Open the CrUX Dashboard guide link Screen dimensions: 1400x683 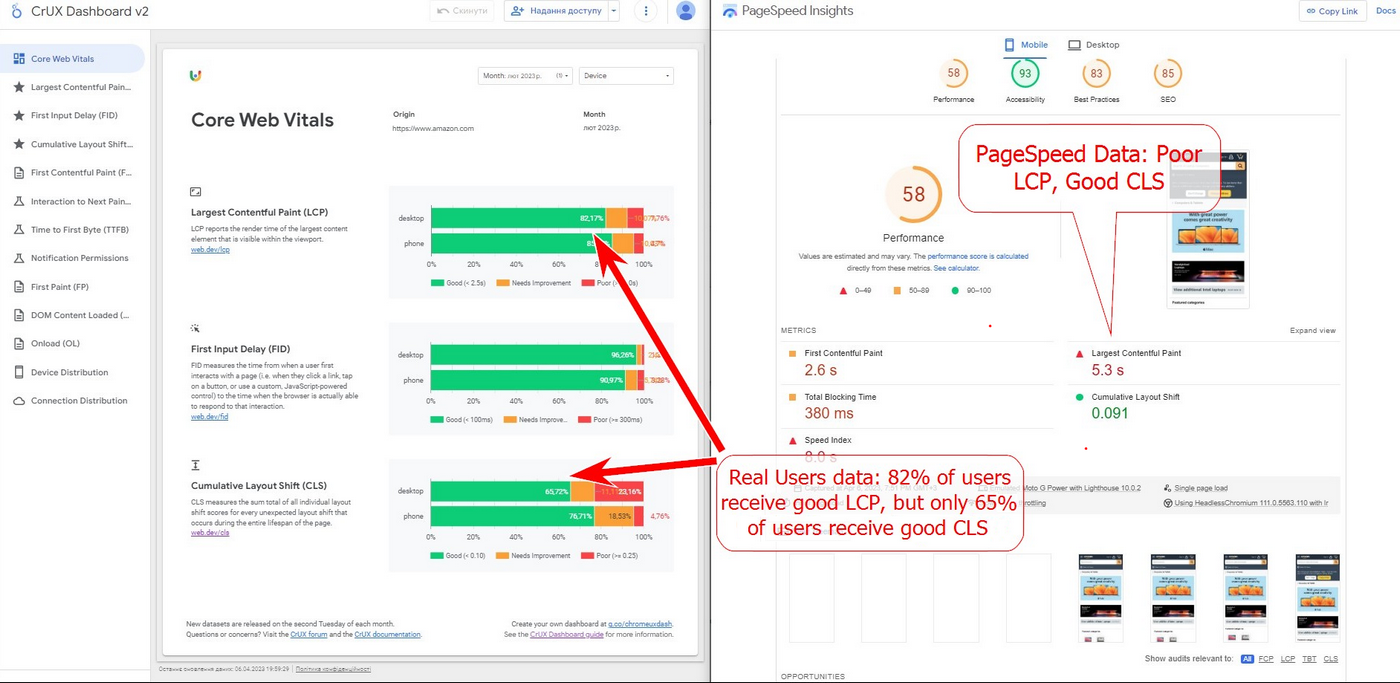click(x=567, y=634)
